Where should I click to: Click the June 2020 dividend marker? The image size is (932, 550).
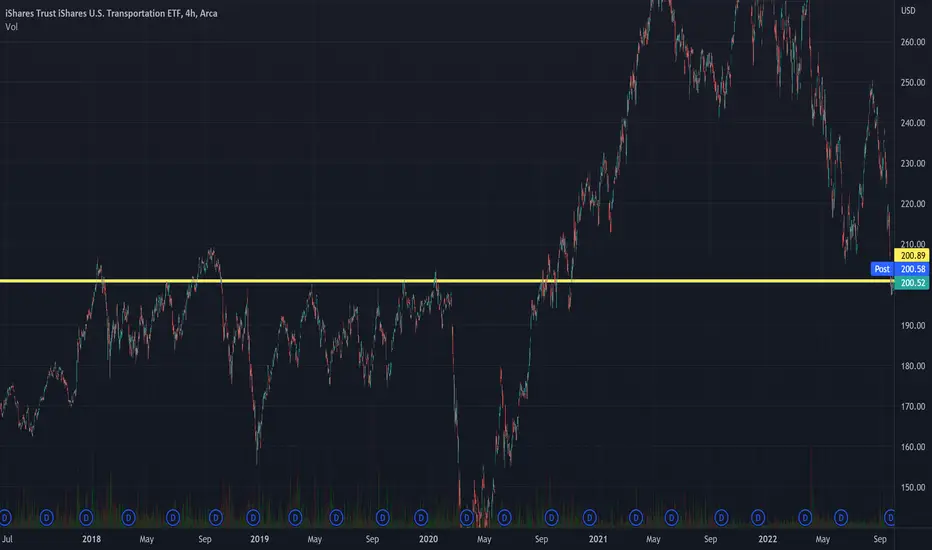tap(505, 518)
